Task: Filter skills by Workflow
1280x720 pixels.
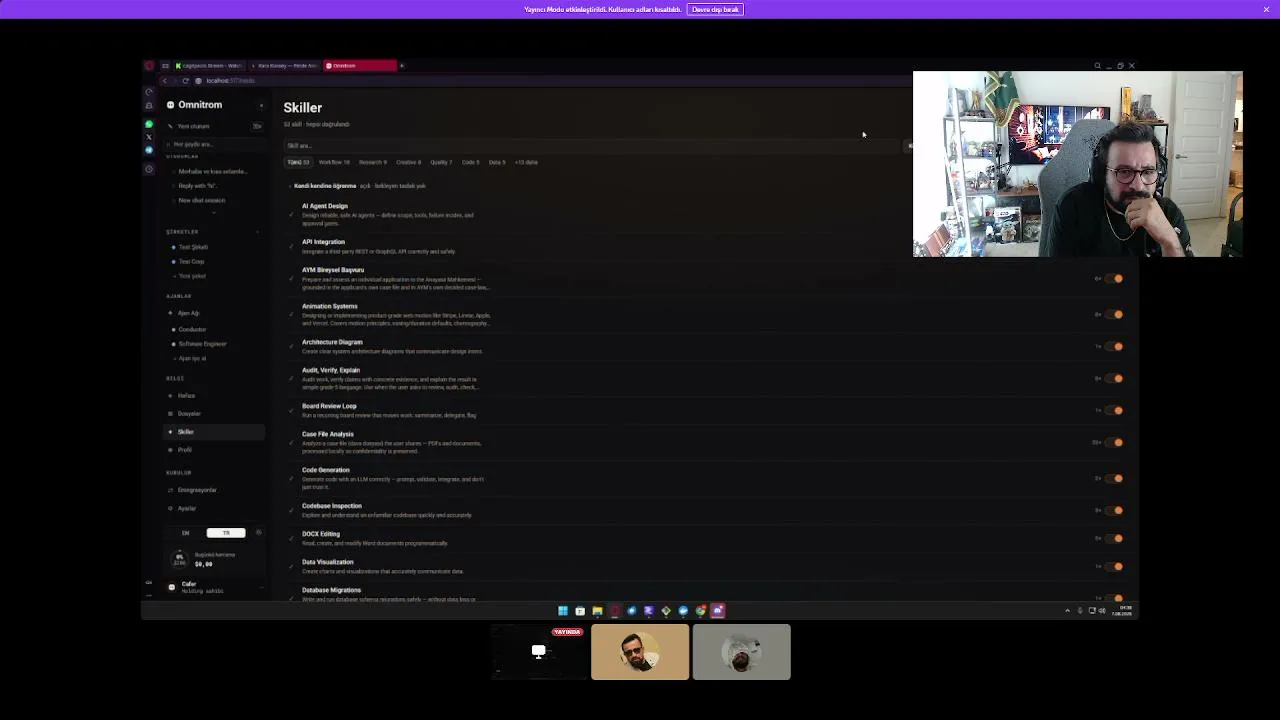Action: pos(334,162)
